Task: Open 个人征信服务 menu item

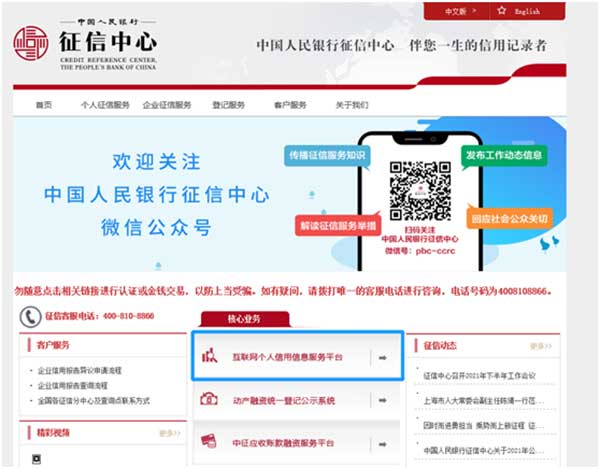Action: point(105,105)
